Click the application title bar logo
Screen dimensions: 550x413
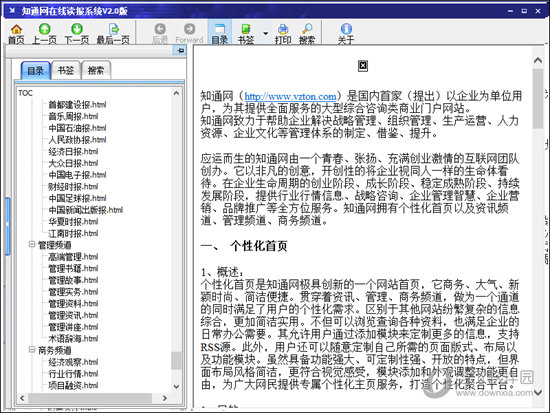[12, 11]
